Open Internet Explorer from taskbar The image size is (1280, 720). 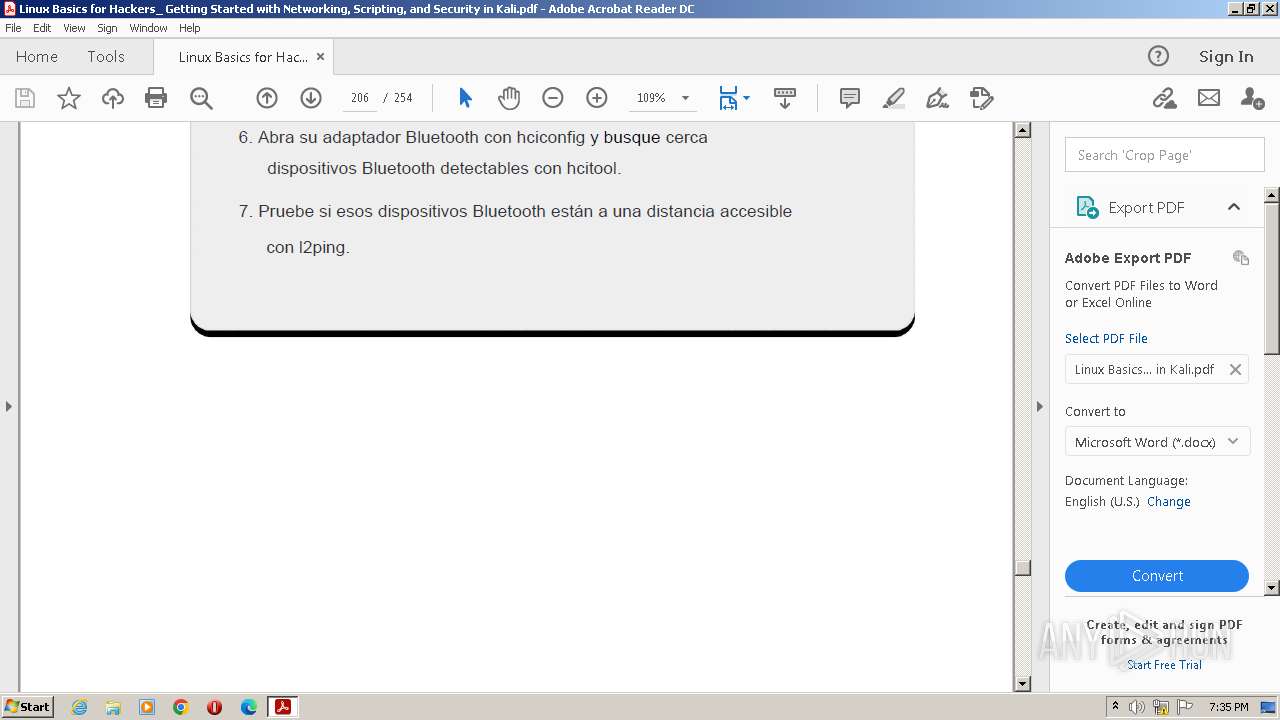tap(79, 707)
